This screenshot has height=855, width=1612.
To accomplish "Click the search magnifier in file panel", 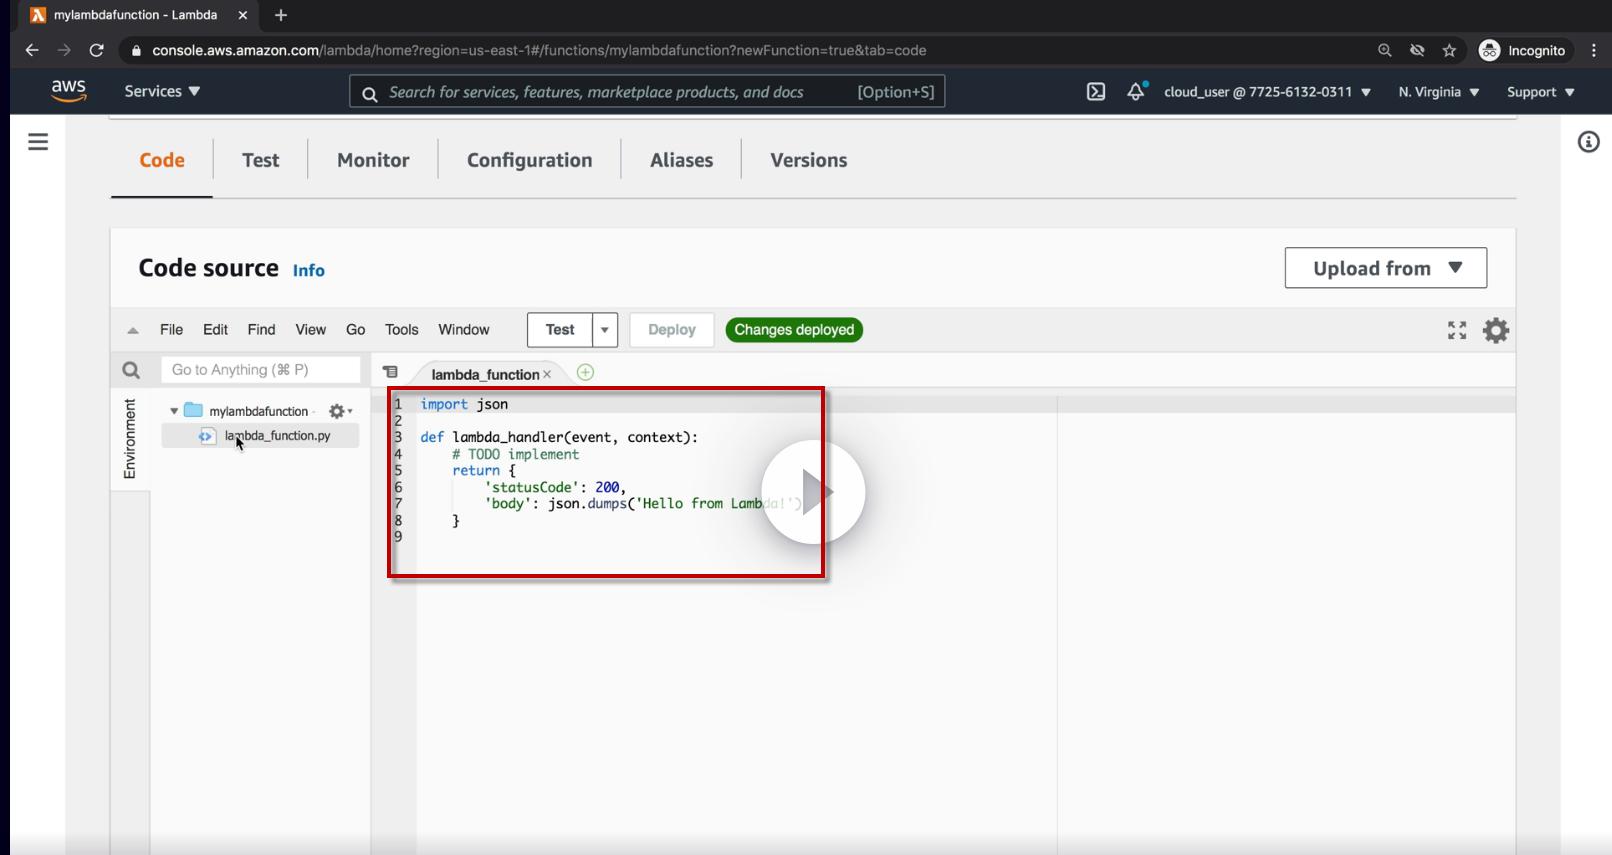I will click(x=131, y=370).
